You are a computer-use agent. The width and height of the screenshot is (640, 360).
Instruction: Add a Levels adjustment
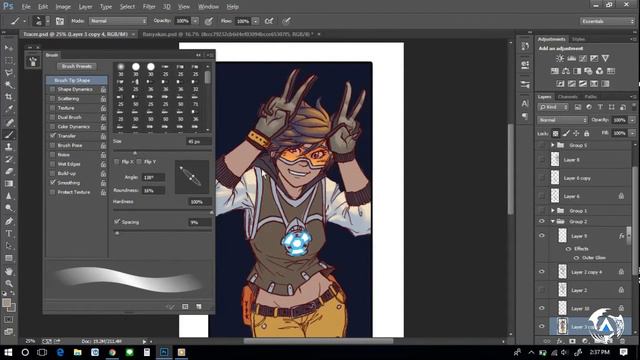571,58
